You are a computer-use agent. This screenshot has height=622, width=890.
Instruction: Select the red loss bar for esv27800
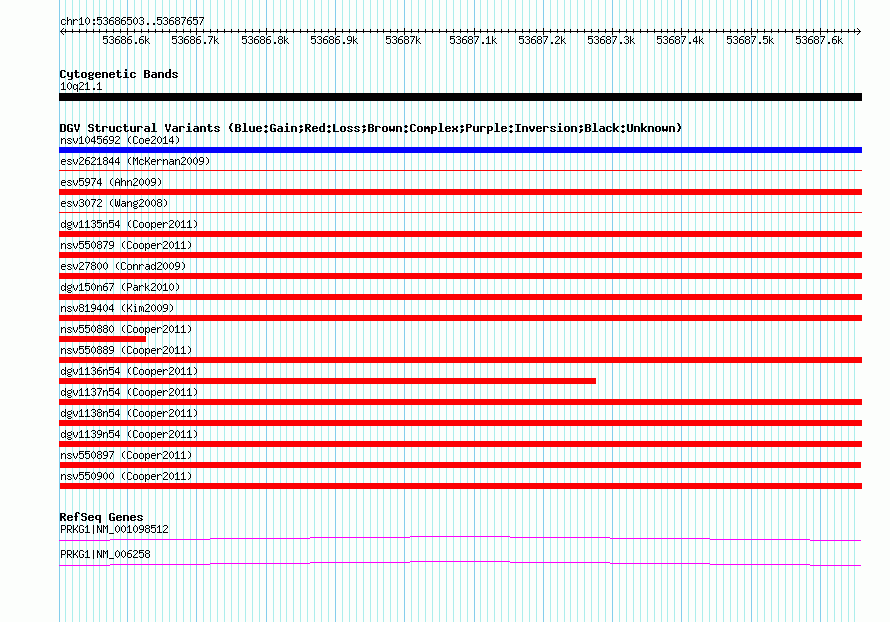460,276
